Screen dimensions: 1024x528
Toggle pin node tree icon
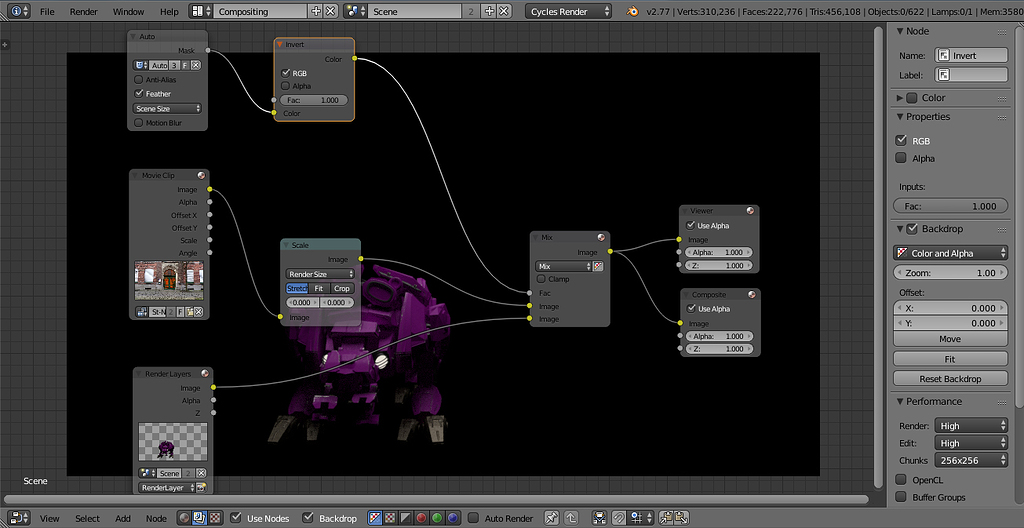pos(552,518)
